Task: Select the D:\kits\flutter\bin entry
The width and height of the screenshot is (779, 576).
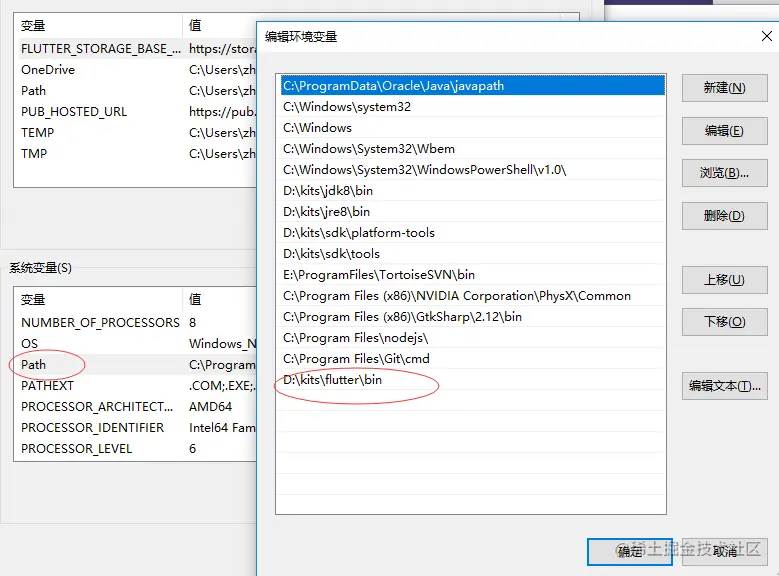Action: click(x=472, y=380)
